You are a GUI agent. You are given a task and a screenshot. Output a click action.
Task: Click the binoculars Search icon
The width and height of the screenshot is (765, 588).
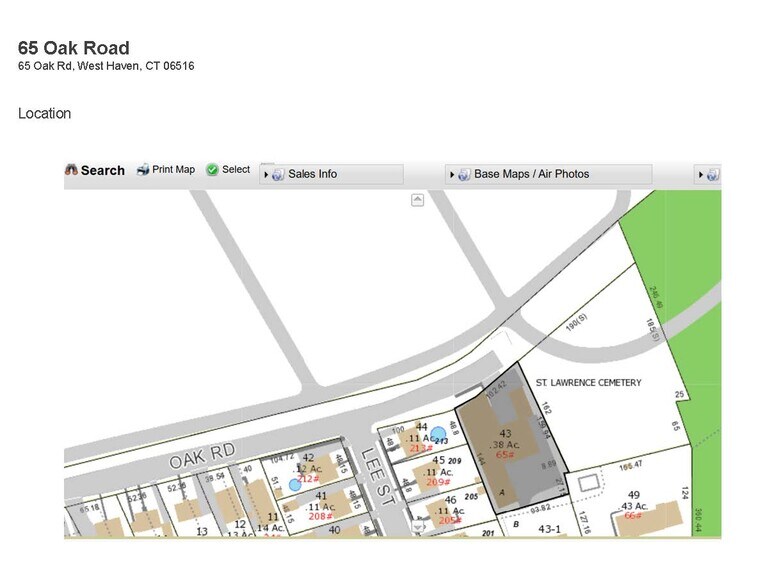click(x=71, y=170)
